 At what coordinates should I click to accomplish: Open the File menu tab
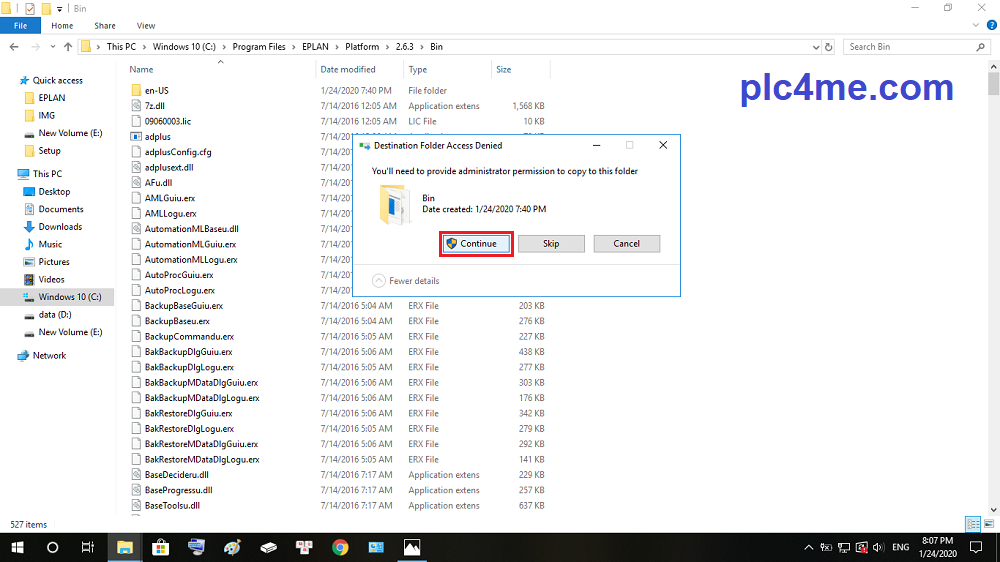point(20,25)
